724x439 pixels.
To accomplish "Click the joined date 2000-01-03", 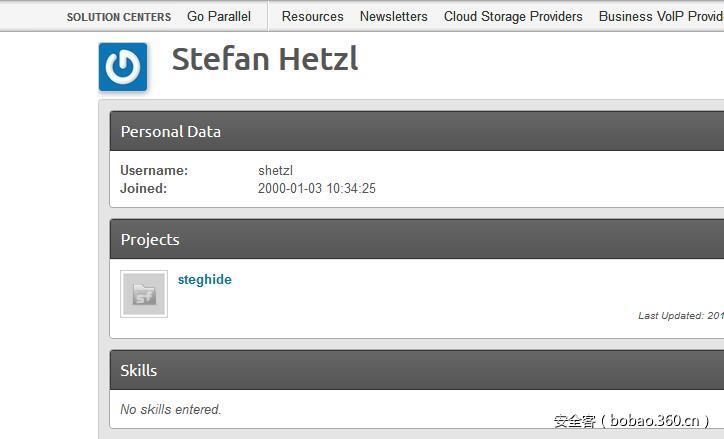I will 317,188.
